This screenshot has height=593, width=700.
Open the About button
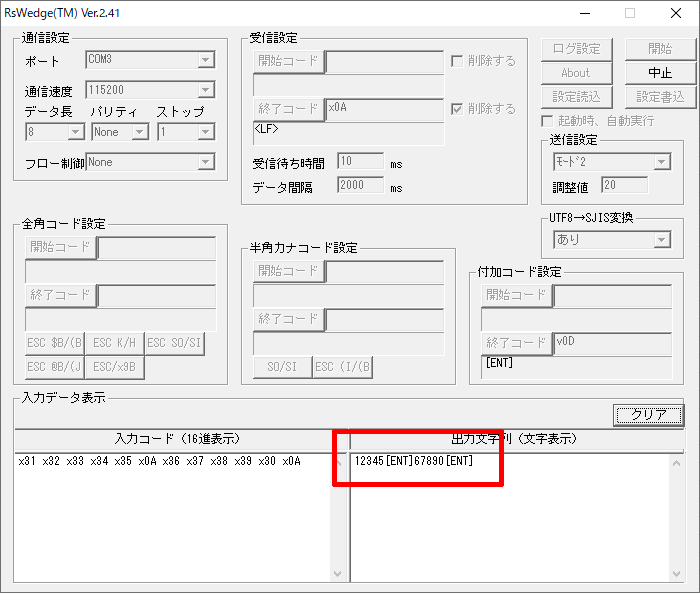[x=576, y=73]
